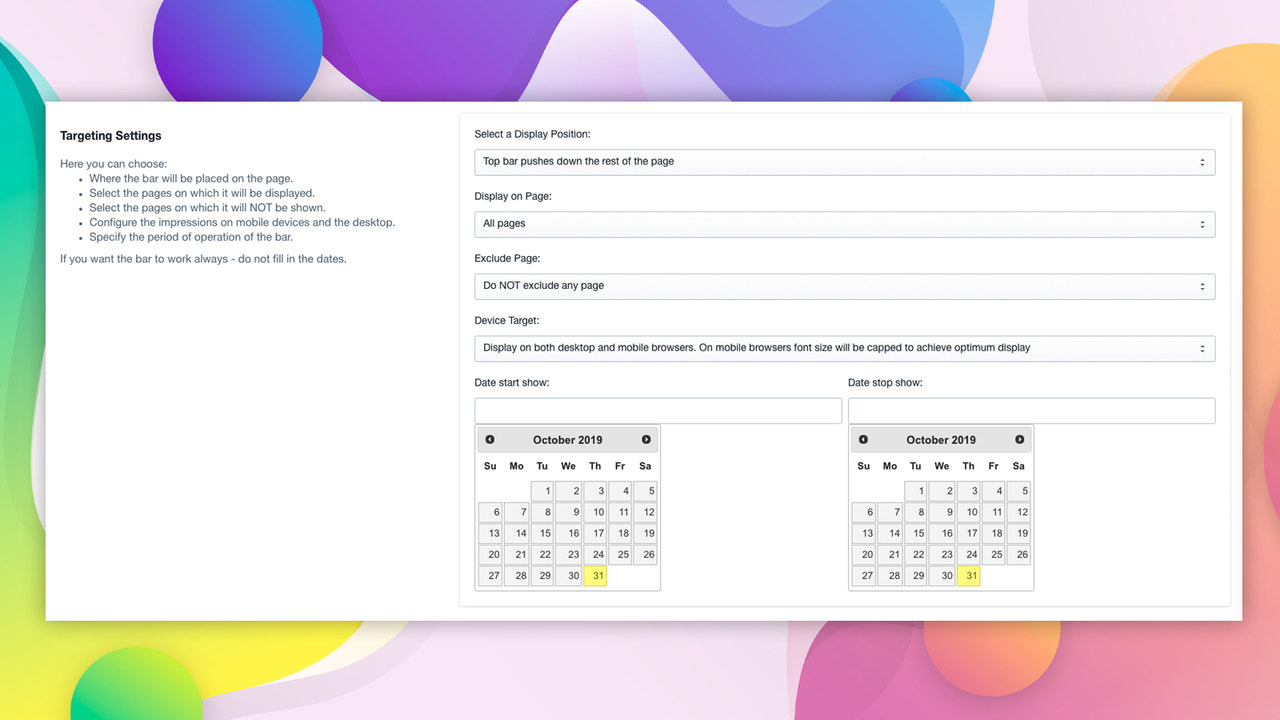Go to next month in stop date calendar
The width and height of the screenshot is (1280, 720).
tap(1019, 440)
